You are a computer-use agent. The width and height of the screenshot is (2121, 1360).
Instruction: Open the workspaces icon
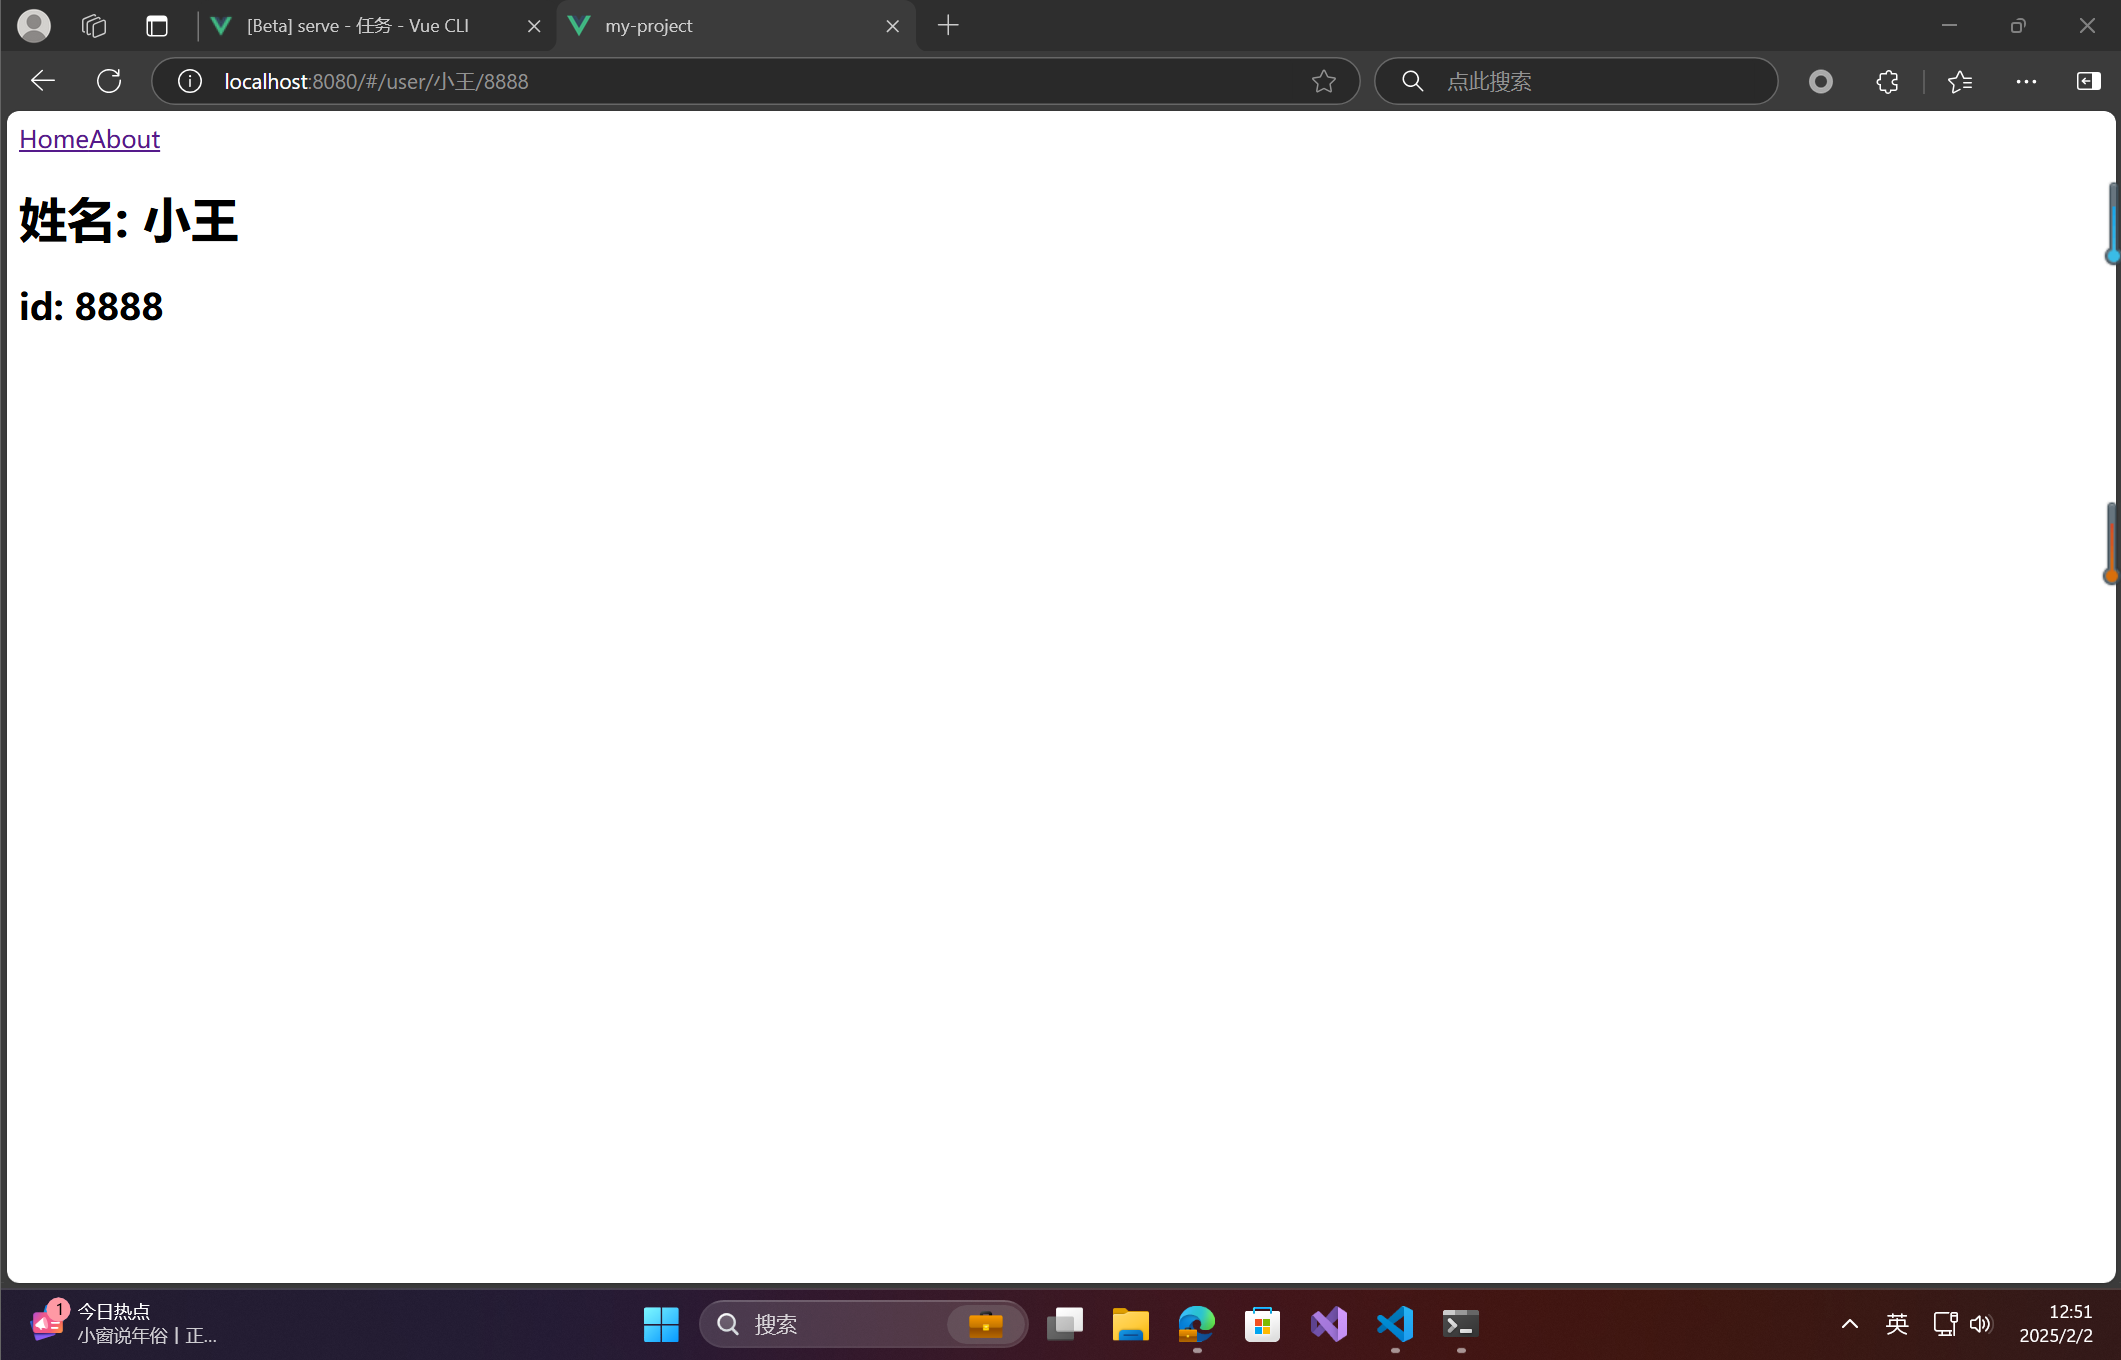[x=94, y=26]
